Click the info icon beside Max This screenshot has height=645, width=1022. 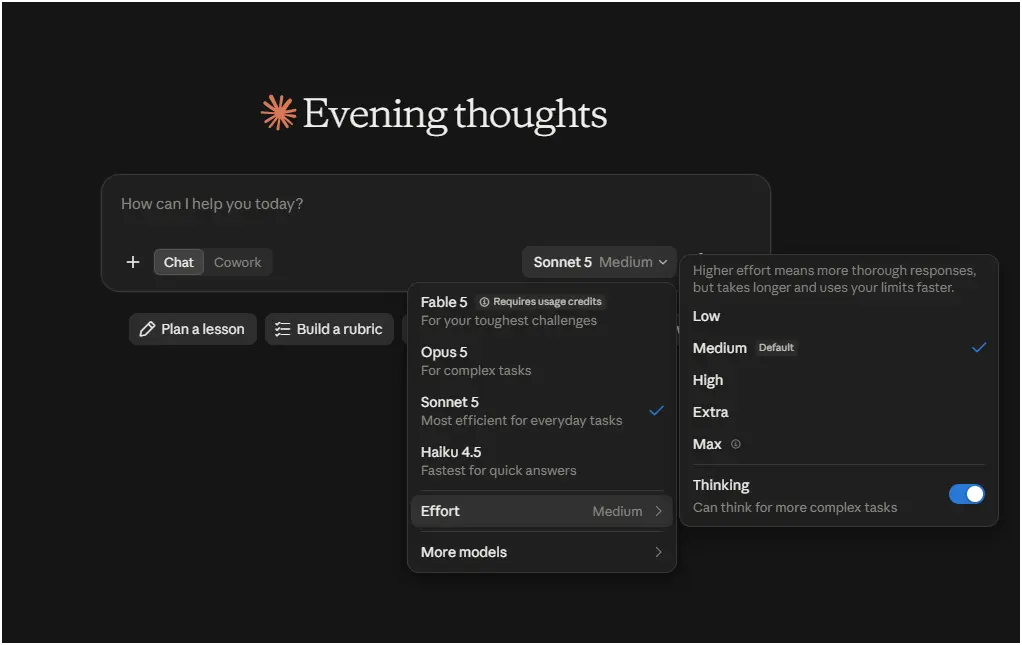736,444
